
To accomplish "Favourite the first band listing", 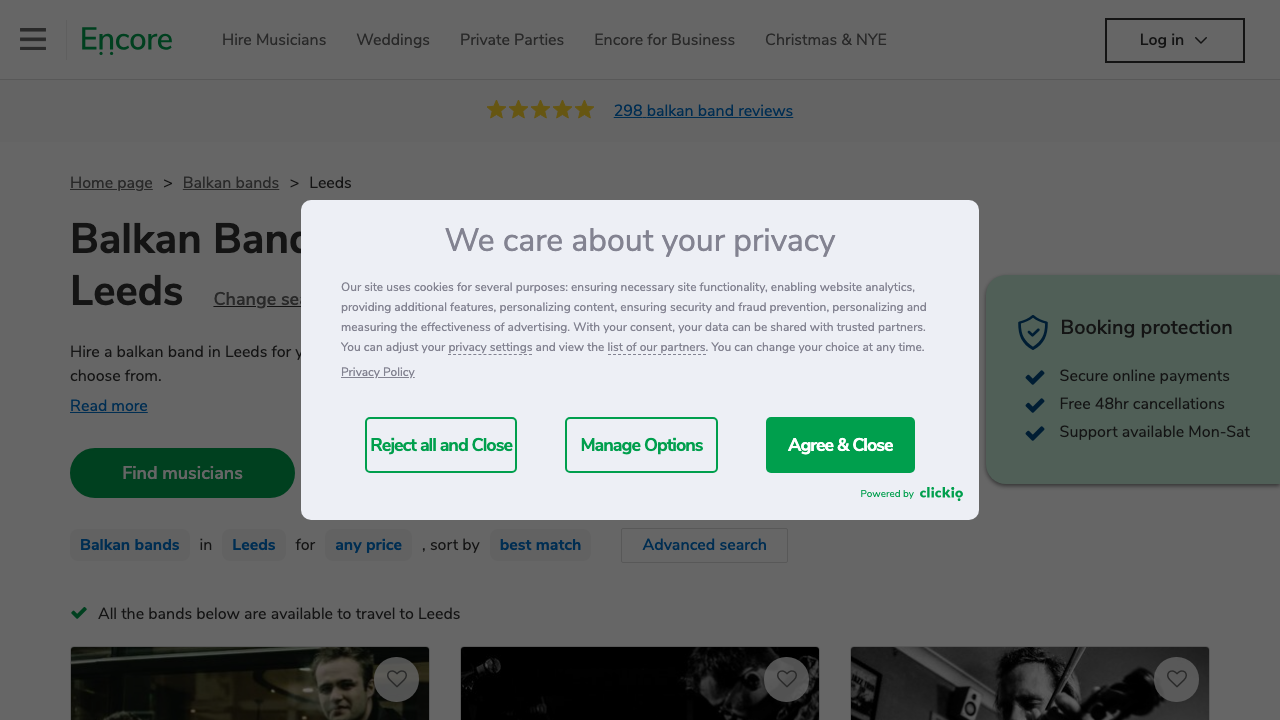I will tap(397, 679).
